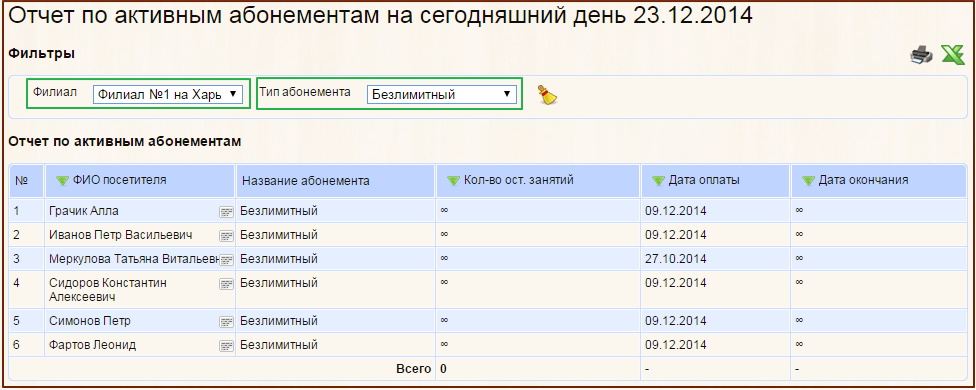The image size is (976, 390).
Task: Click the Филиал filter label
Action: point(55,92)
